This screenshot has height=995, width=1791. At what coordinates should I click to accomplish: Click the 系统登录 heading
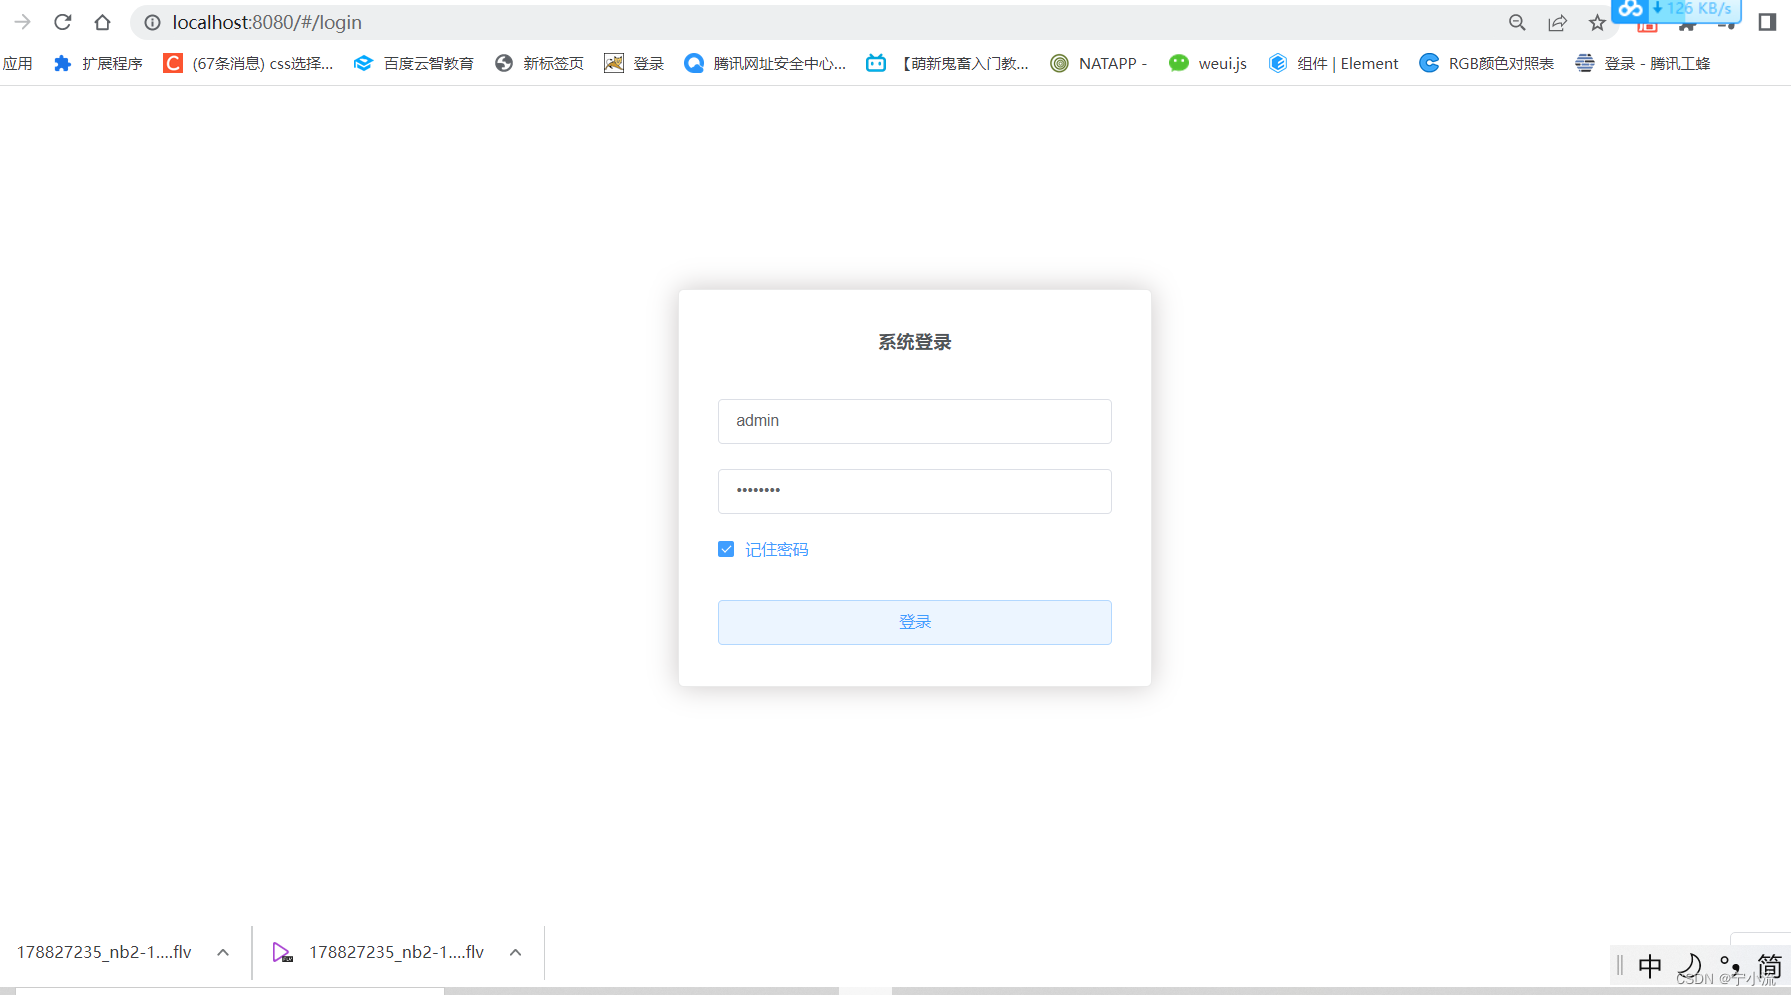coord(914,342)
